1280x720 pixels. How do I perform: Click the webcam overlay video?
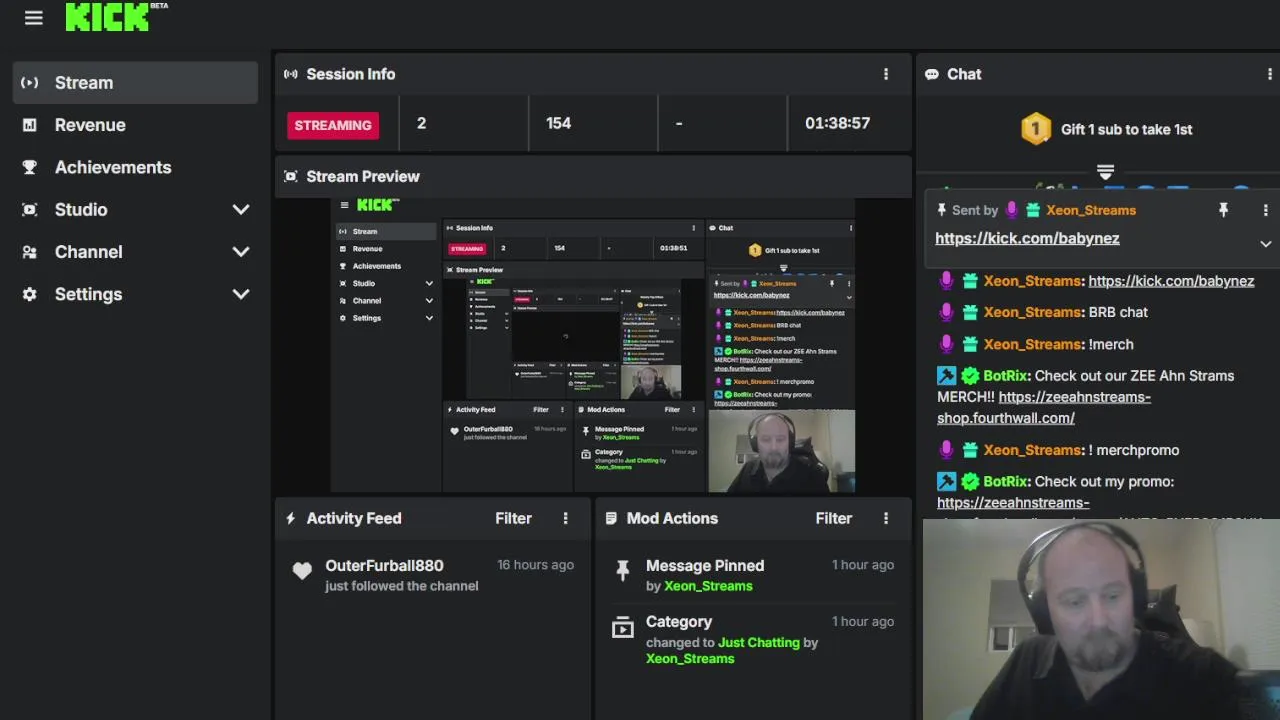click(x=1101, y=618)
